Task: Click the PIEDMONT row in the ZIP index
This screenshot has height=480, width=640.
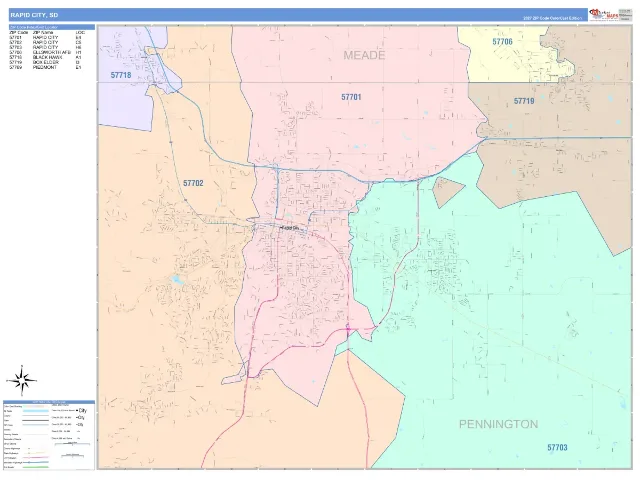Action: 45,67
